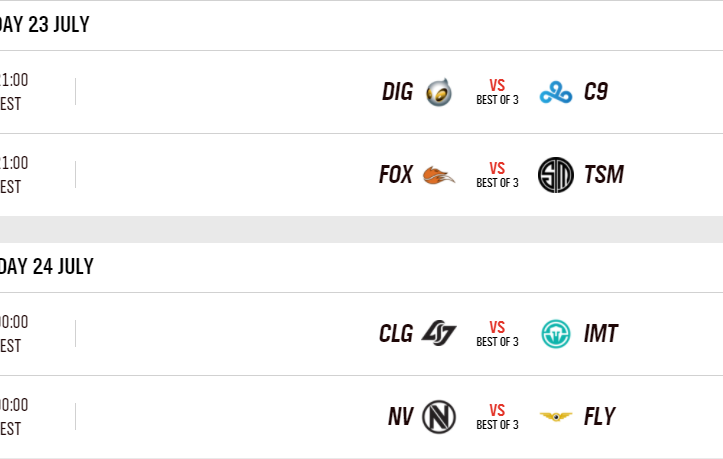Open the DIG team name link
Image resolution: width=723 pixels, height=459 pixels.
pos(397,93)
